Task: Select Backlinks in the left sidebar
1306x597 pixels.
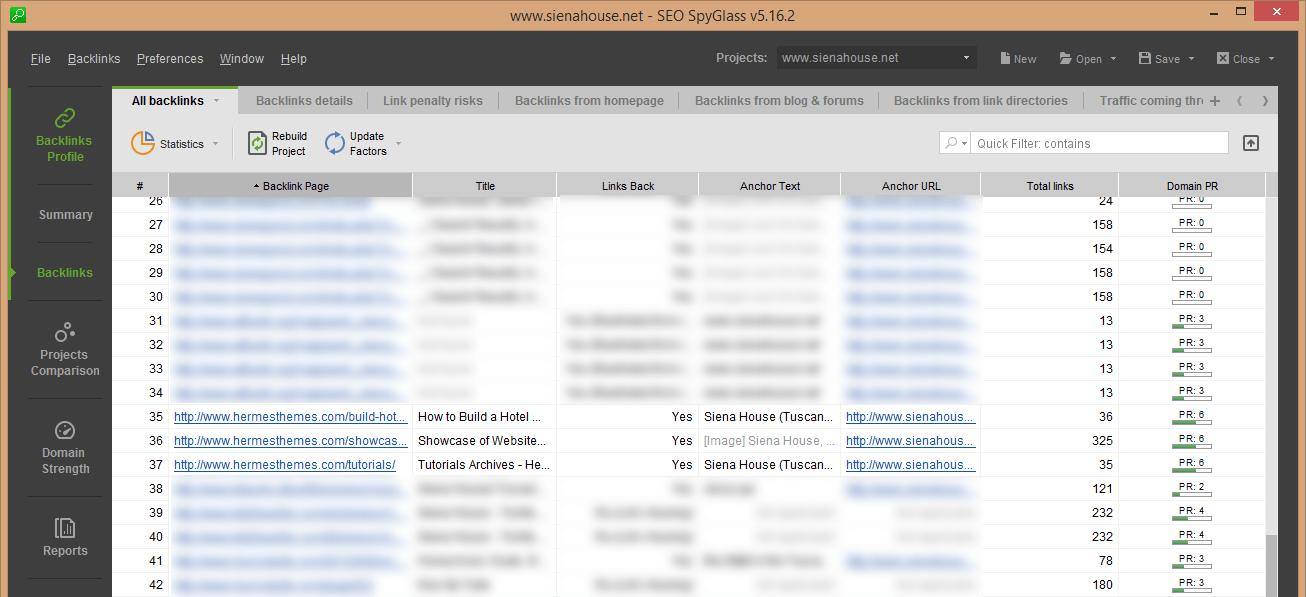Action: [x=65, y=273]
